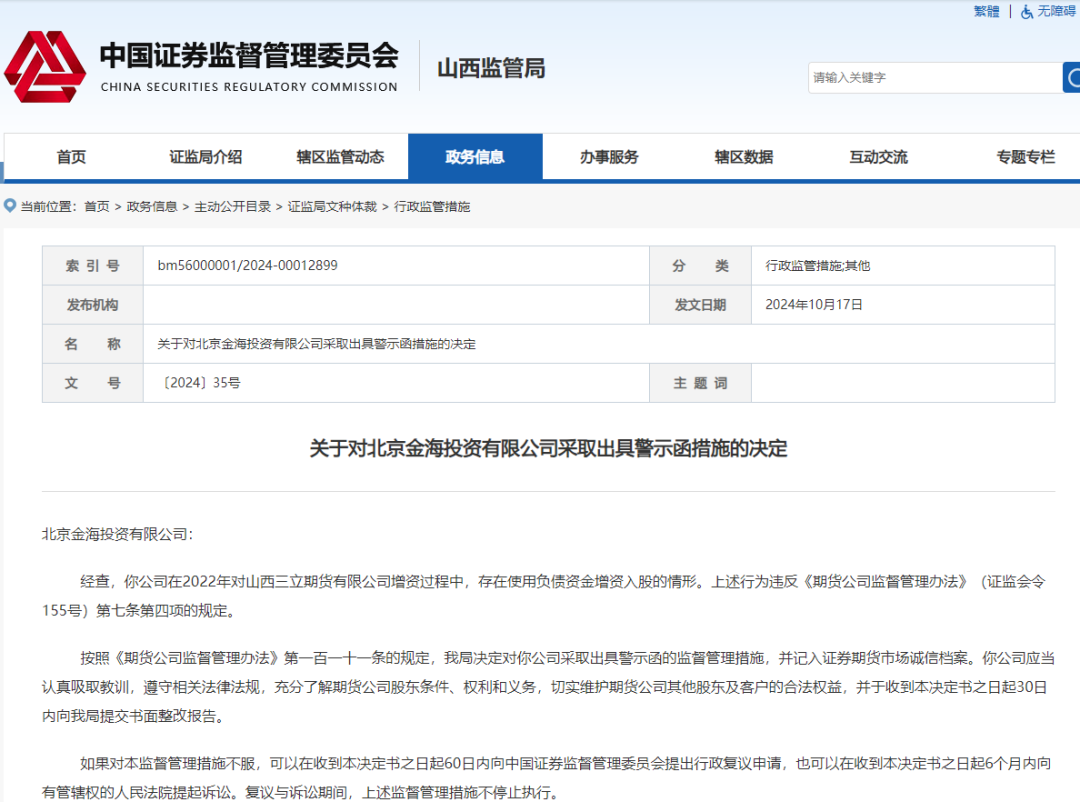1080x802 pixels.
Task: Select the 政务信息 navigation tab
Action: (475, 157)
